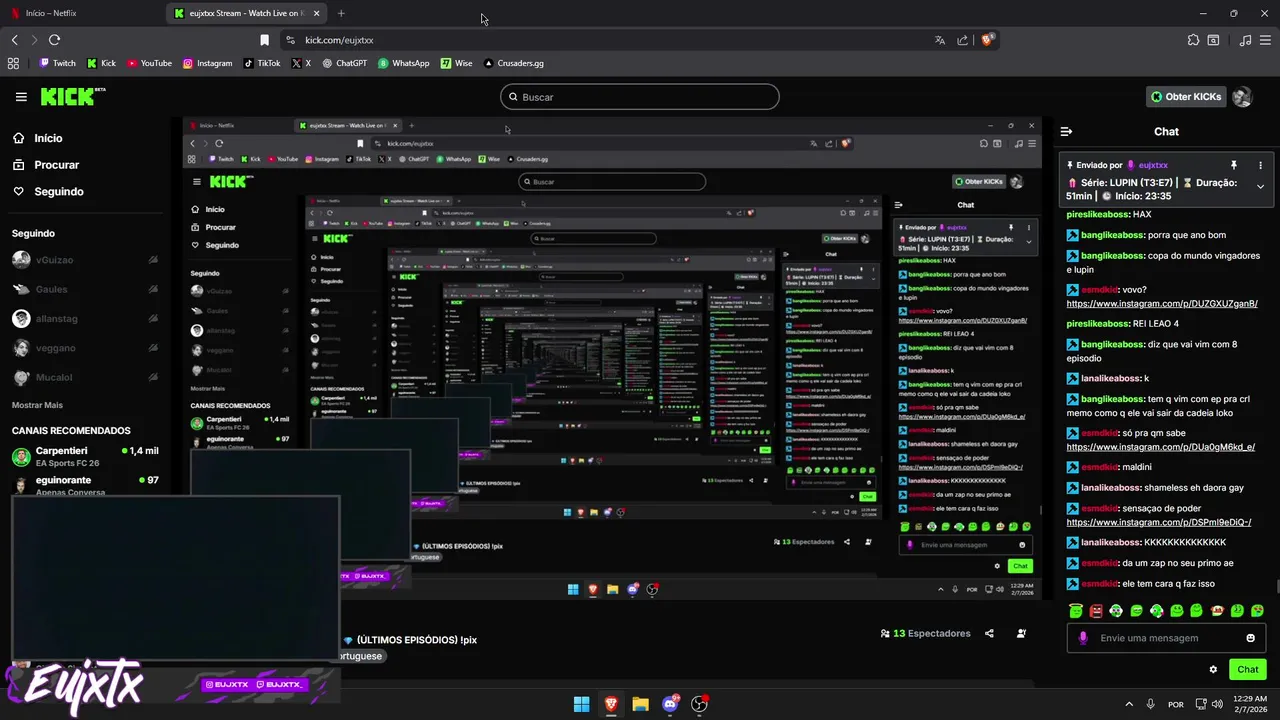
Task: Open a new browser tab
Action: [341, 13]
